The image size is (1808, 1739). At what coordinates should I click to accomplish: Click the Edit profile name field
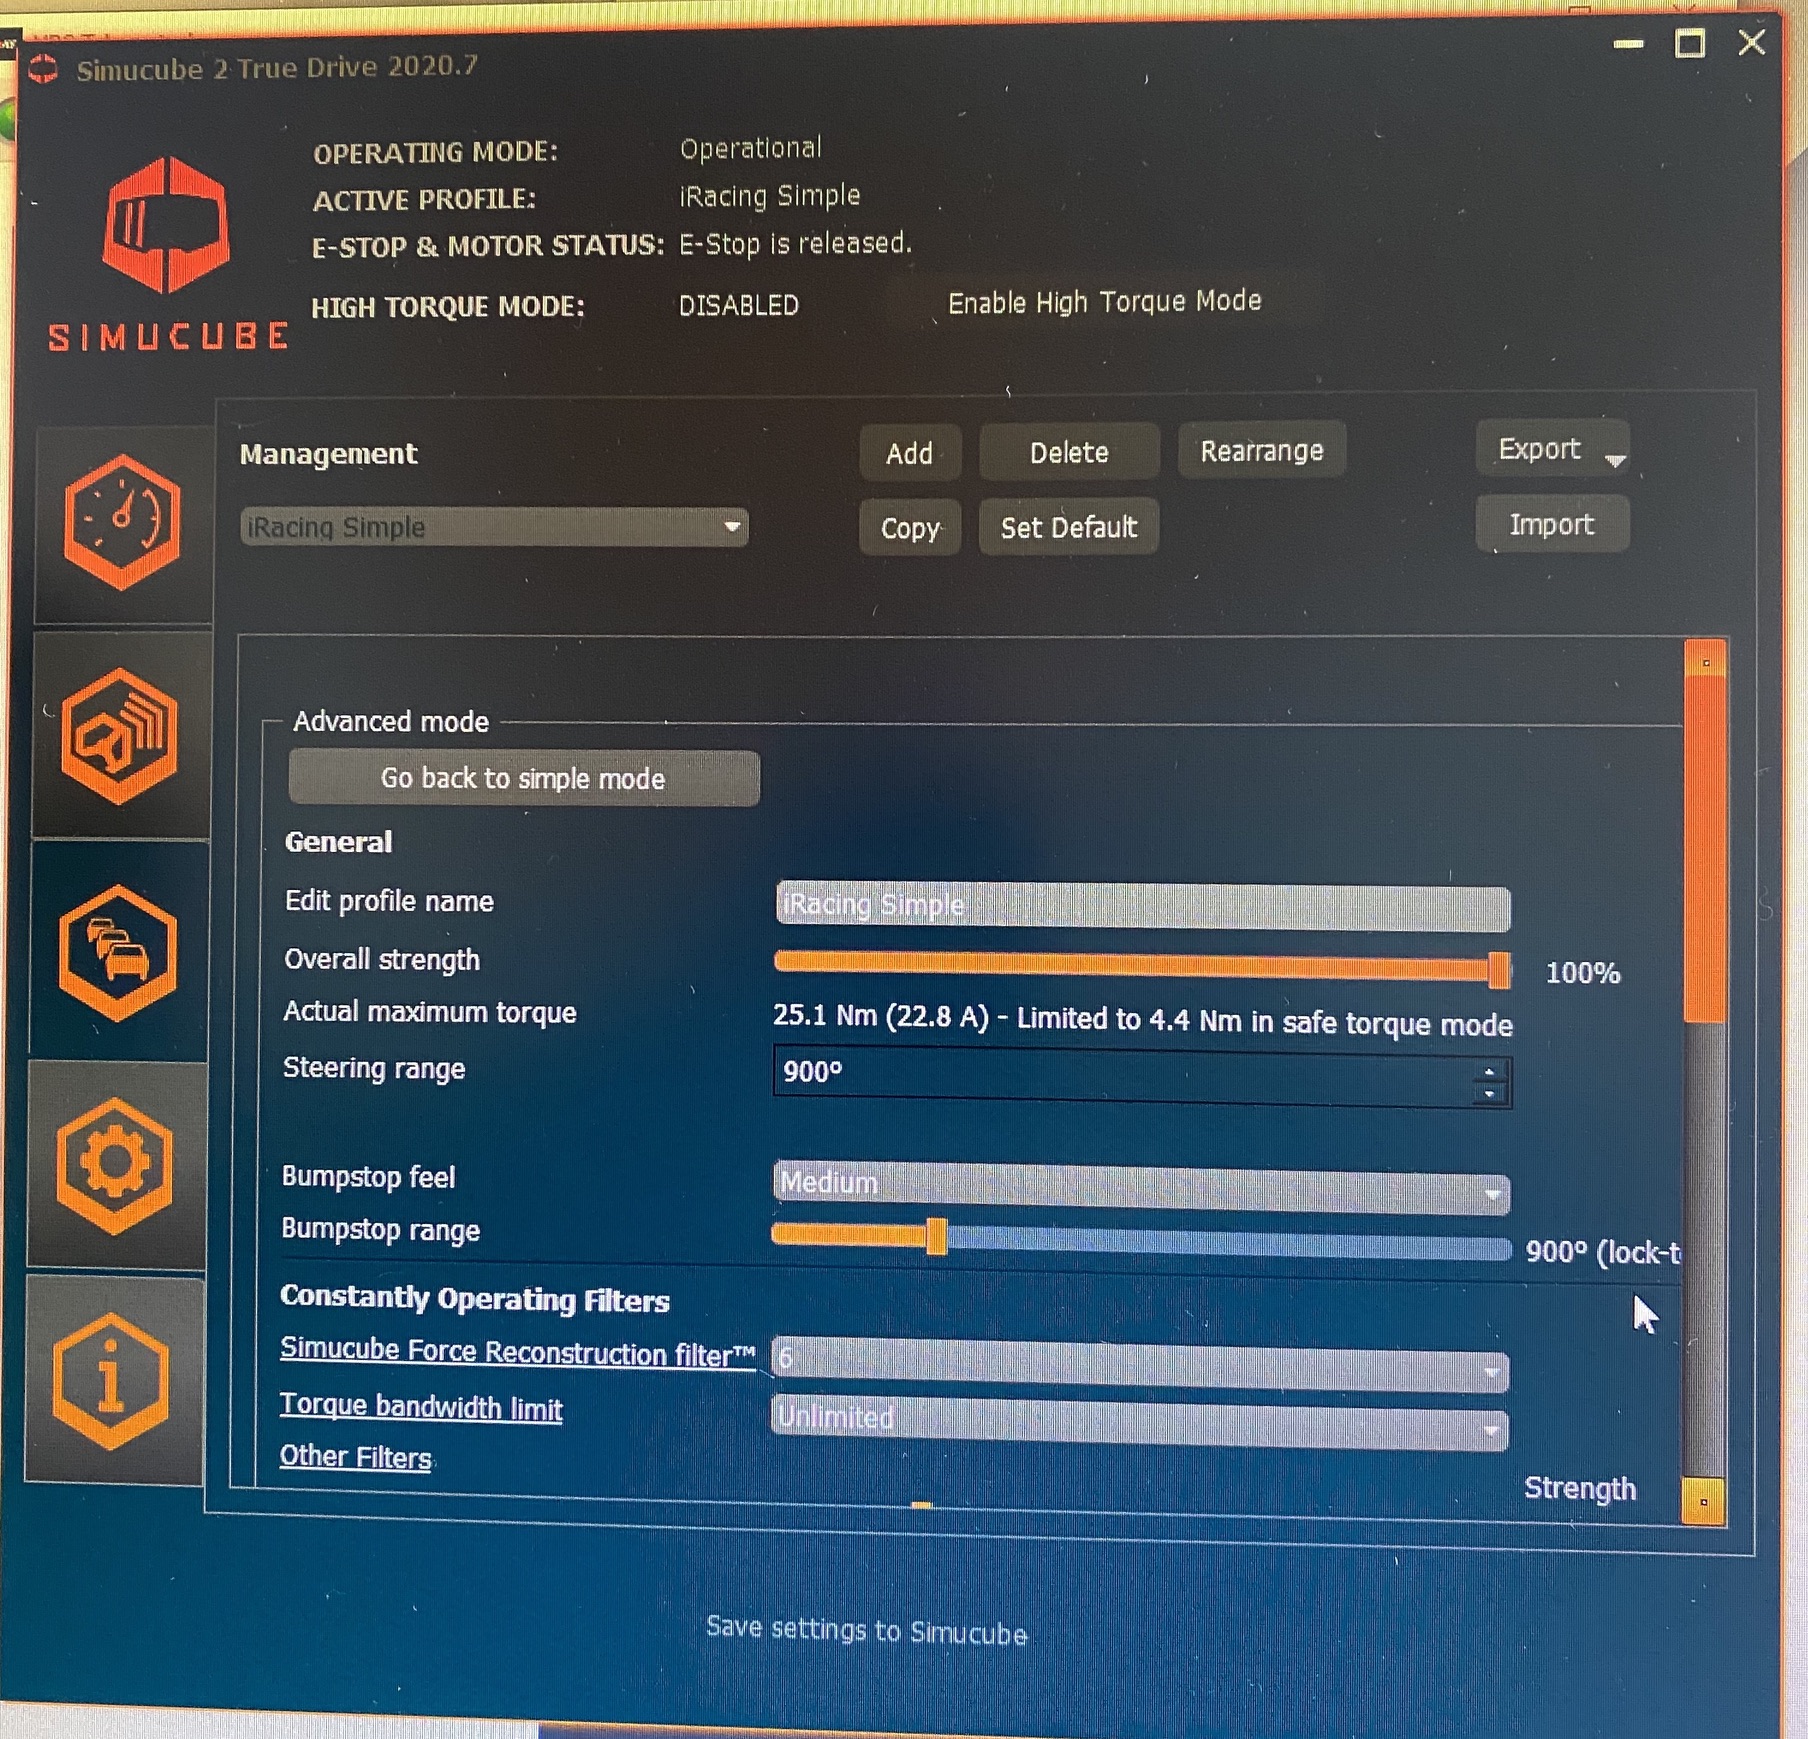(x=1142, y=906)
